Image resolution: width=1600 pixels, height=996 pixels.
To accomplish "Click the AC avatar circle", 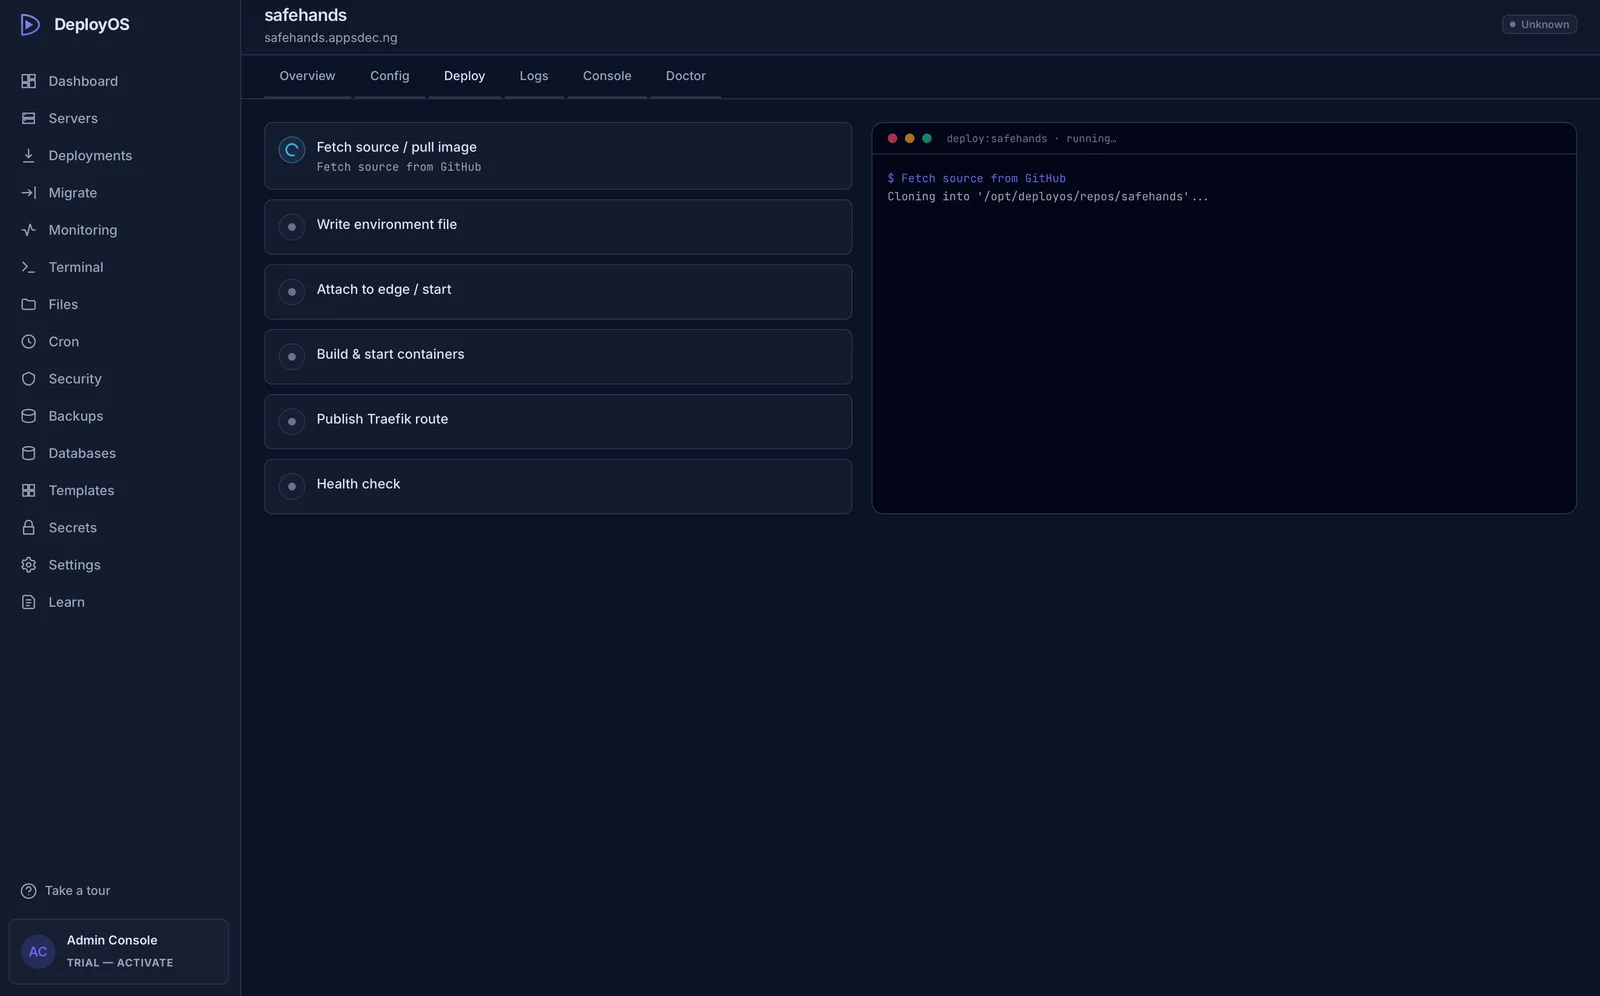I will click(x=38, y=952).
